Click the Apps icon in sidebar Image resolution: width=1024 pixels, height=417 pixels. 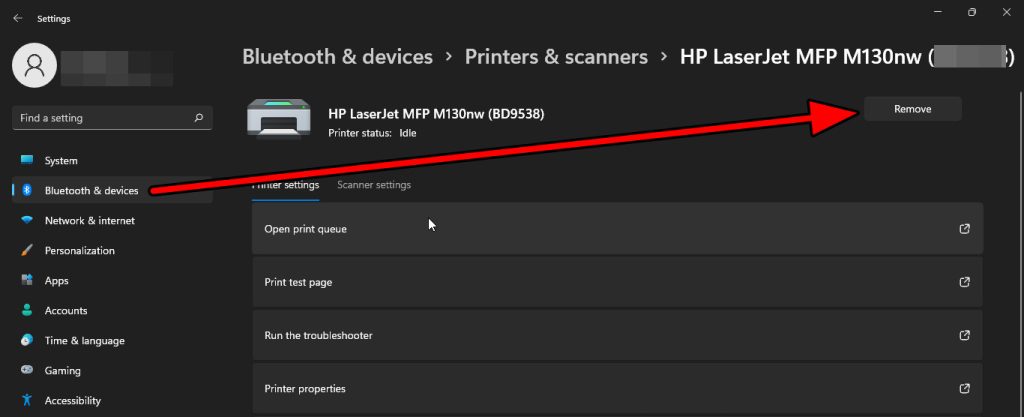click(27, 281)
